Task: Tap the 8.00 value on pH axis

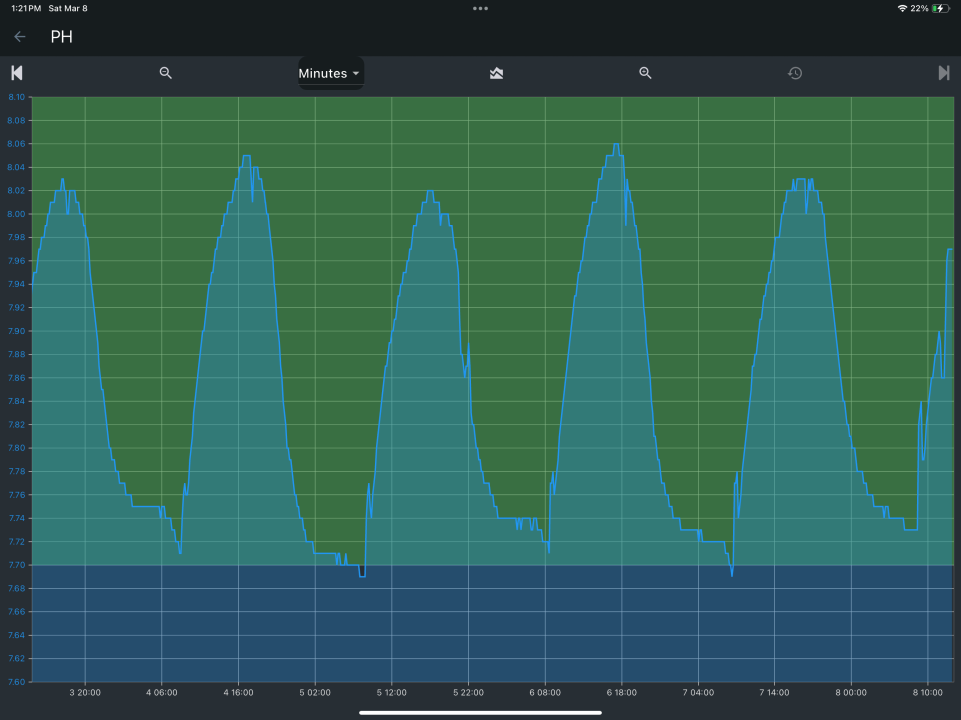Action: click(16, 214)
